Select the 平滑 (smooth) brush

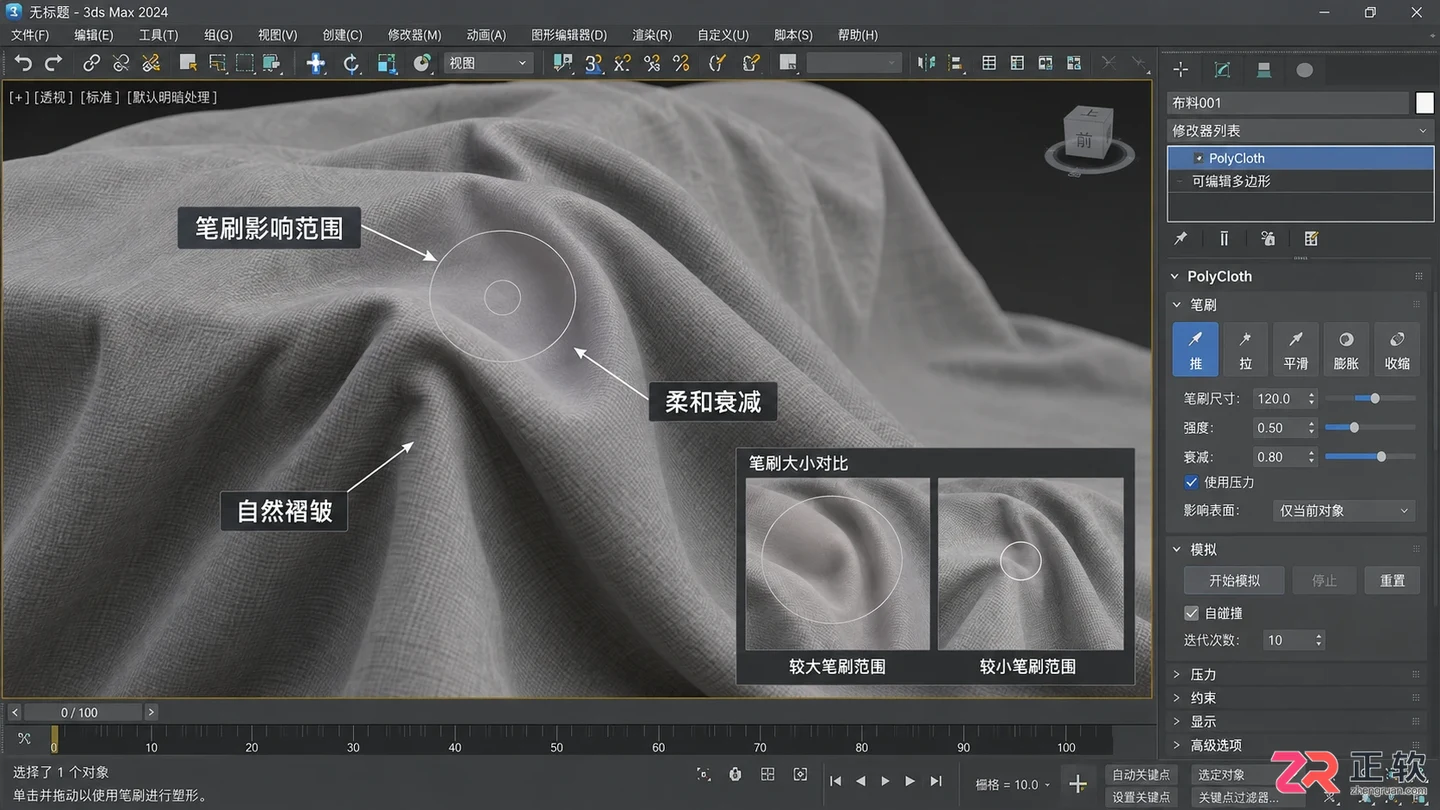click(x=1296, y=349)
